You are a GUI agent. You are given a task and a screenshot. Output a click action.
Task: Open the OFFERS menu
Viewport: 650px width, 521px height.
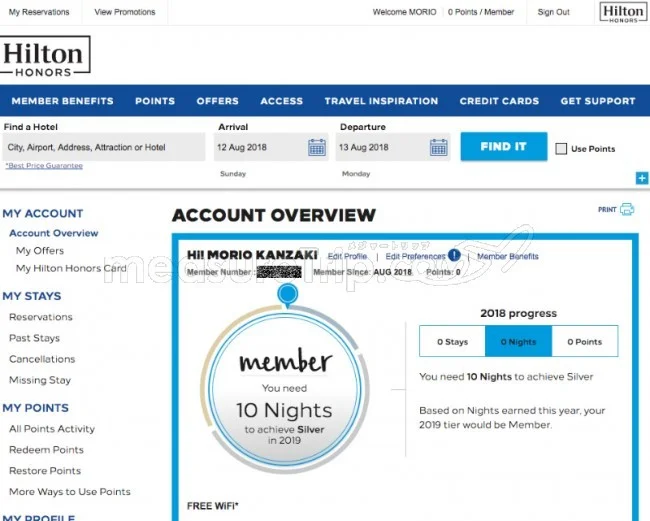tap(218, 101)
